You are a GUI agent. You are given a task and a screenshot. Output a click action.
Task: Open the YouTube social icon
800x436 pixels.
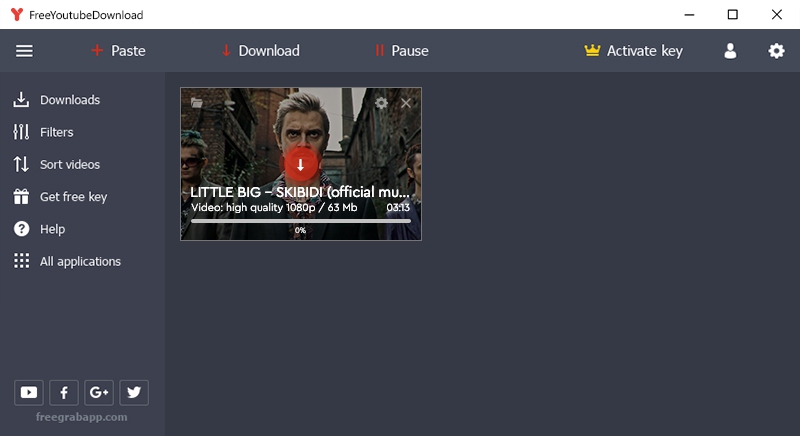pyautogui.click(x=29, y=392)
